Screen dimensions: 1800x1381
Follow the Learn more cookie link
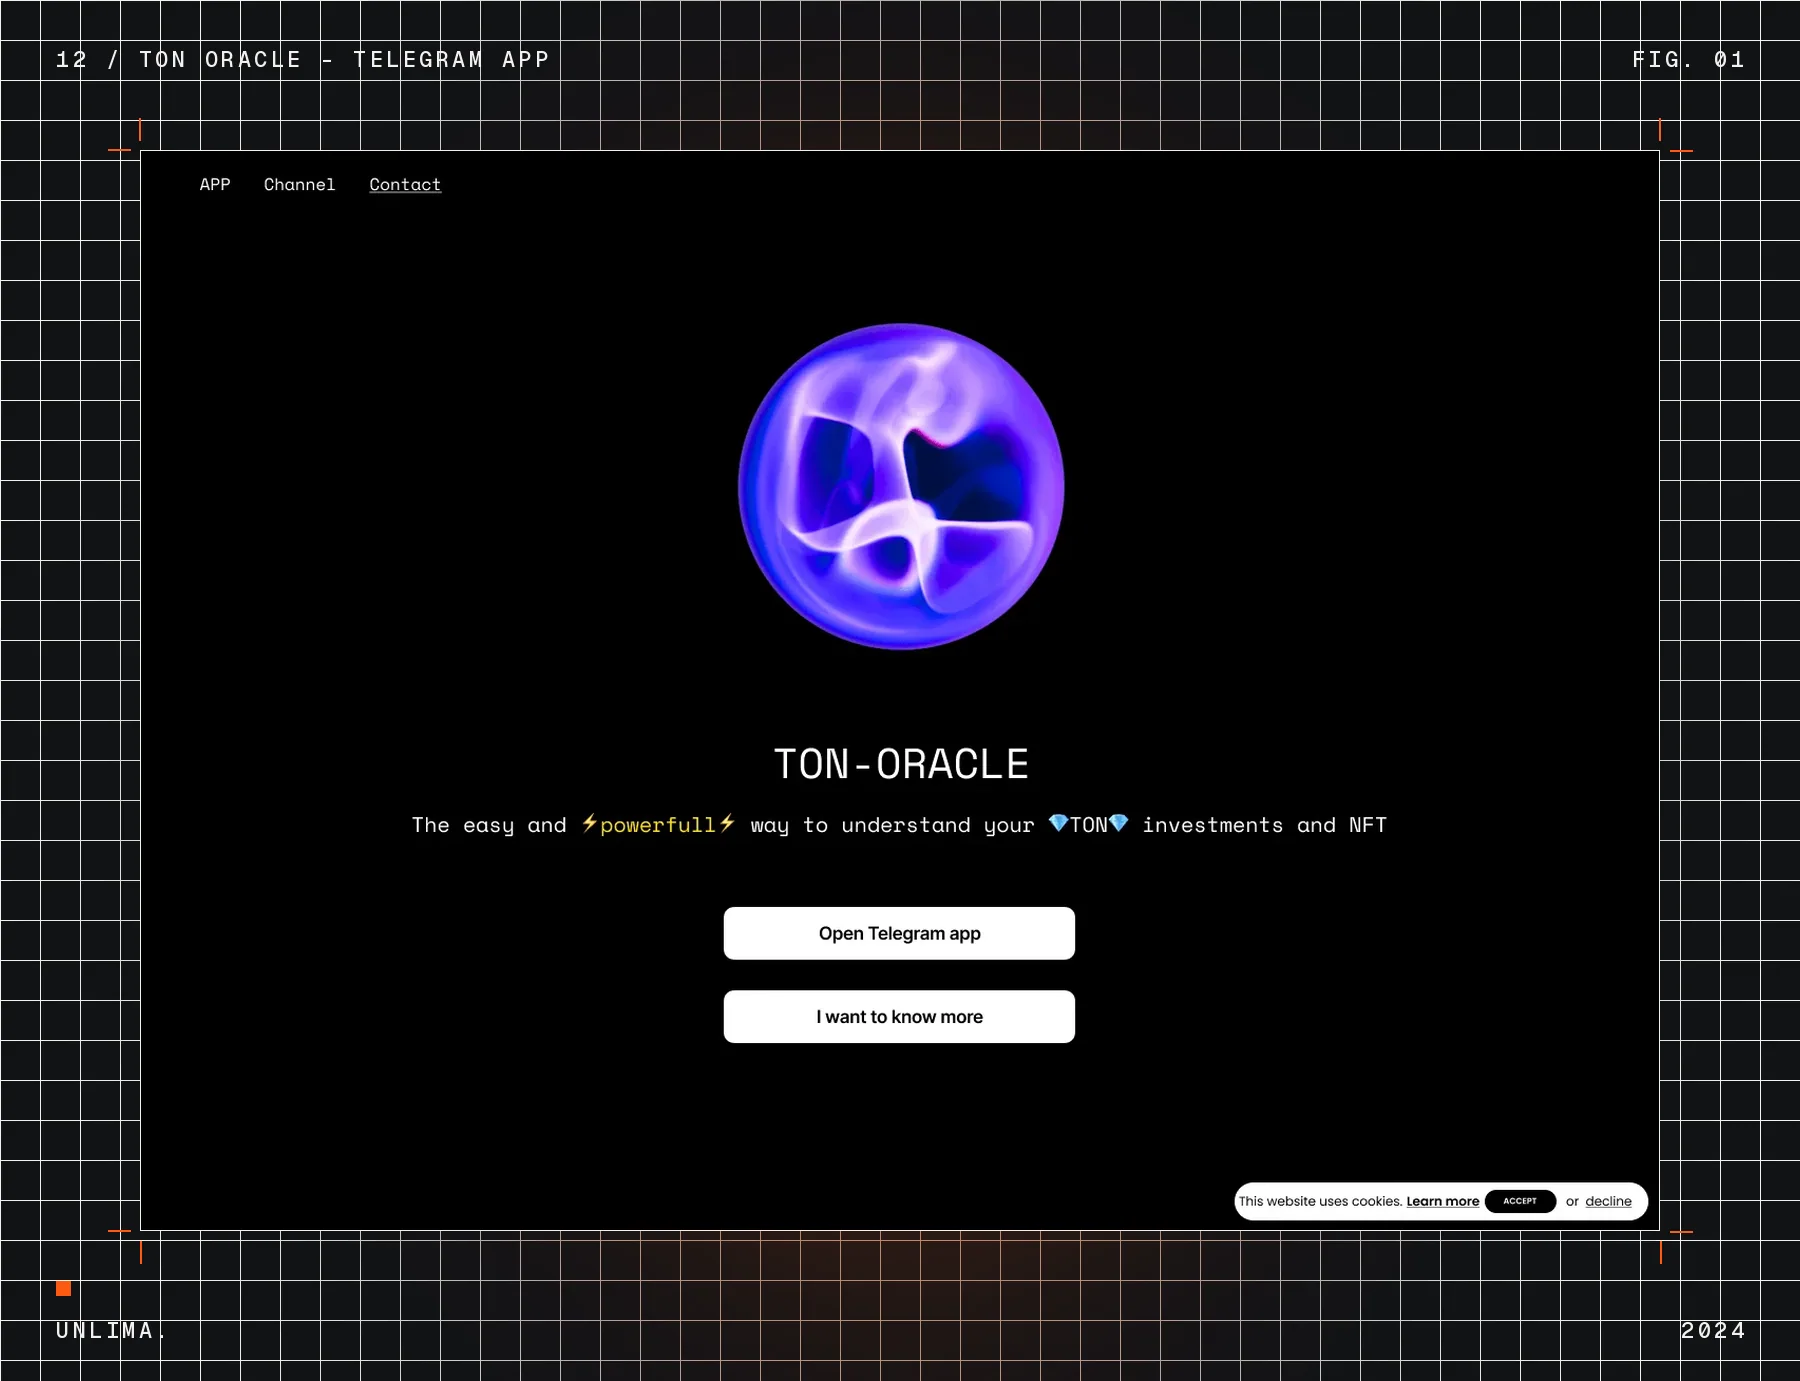click(x=1443, y=1201)
